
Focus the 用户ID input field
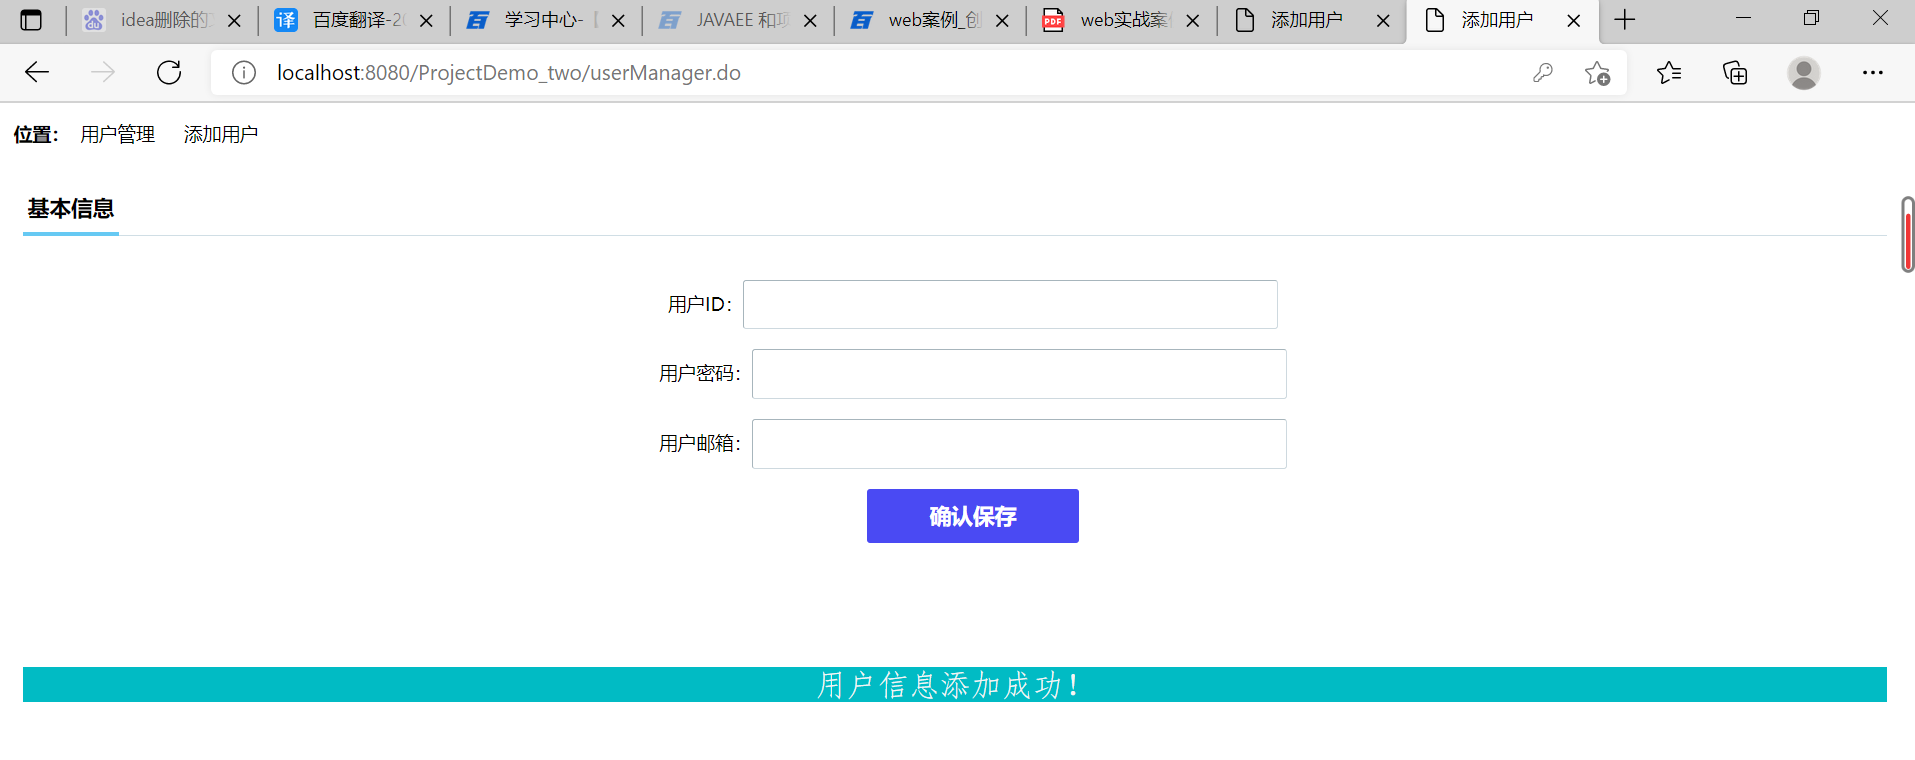(x=1010, y=304)
